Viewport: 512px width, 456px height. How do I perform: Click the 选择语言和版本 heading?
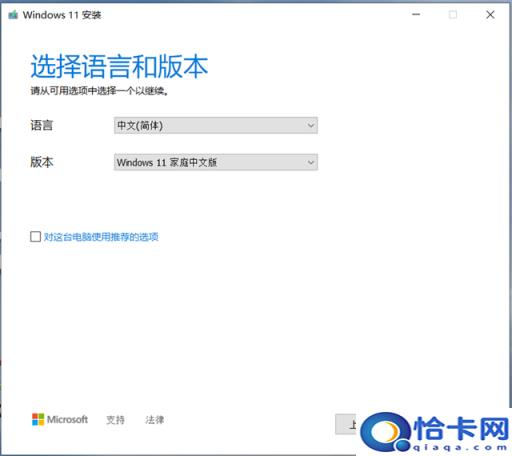tap(119, 66)
